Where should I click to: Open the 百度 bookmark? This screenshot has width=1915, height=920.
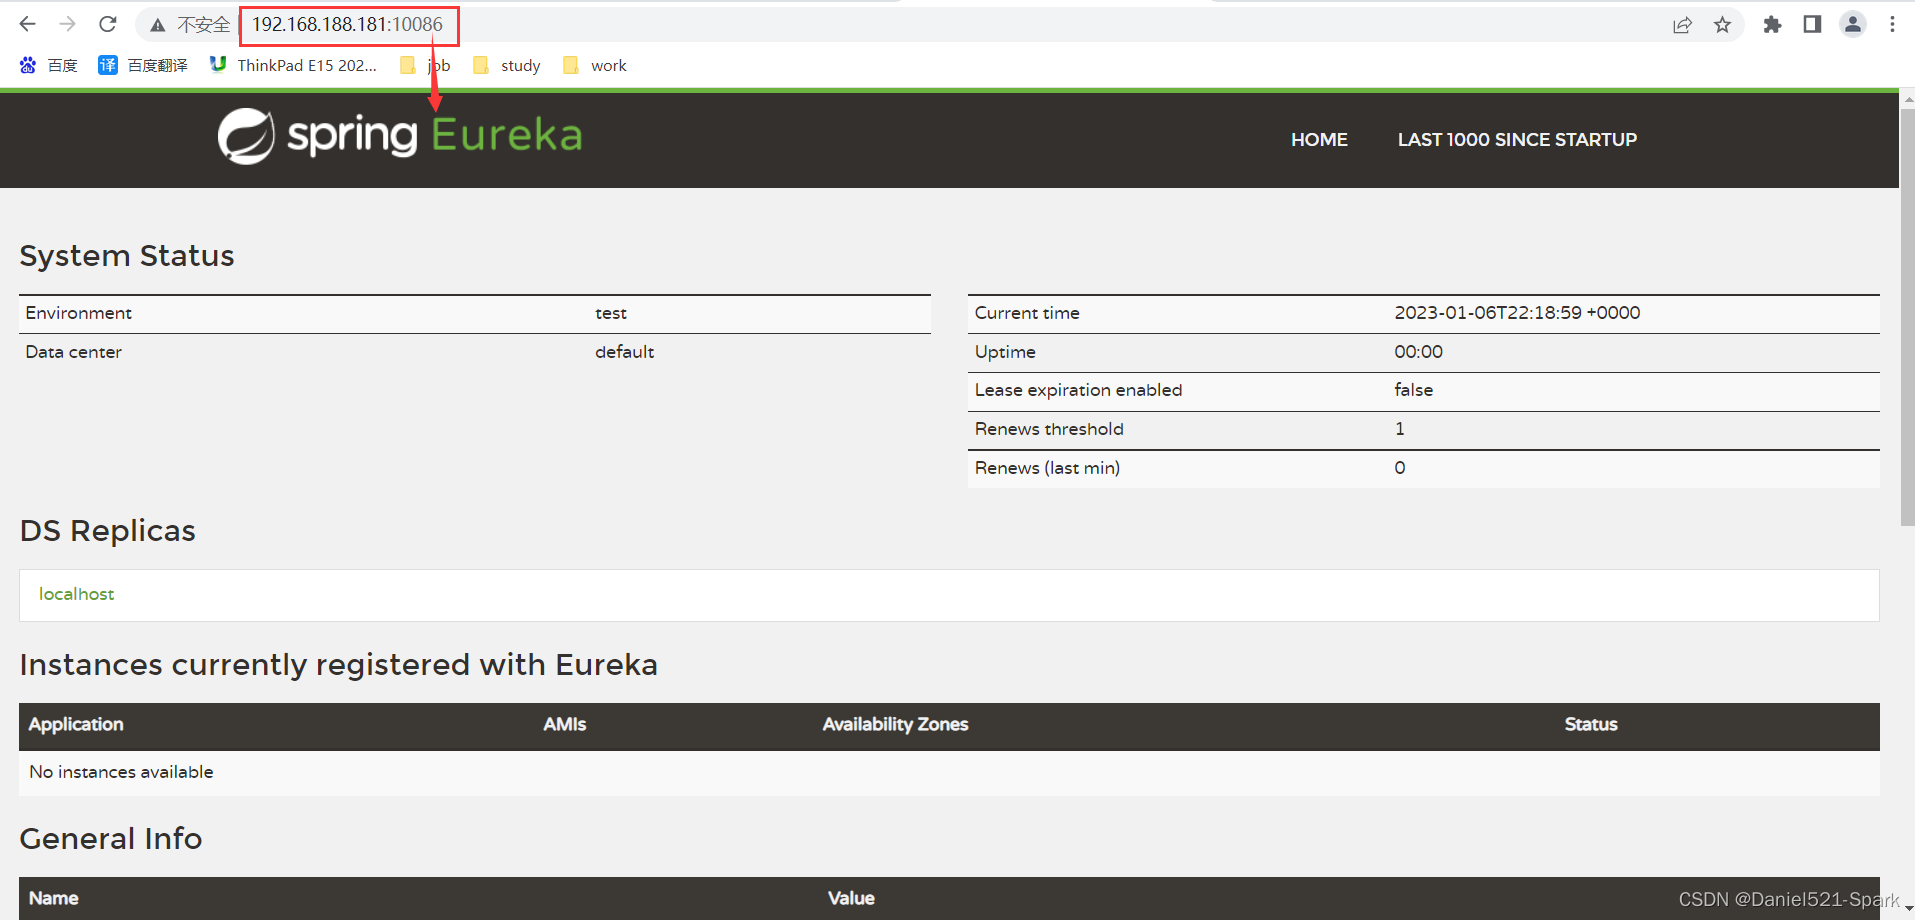[x=48, y=65]
